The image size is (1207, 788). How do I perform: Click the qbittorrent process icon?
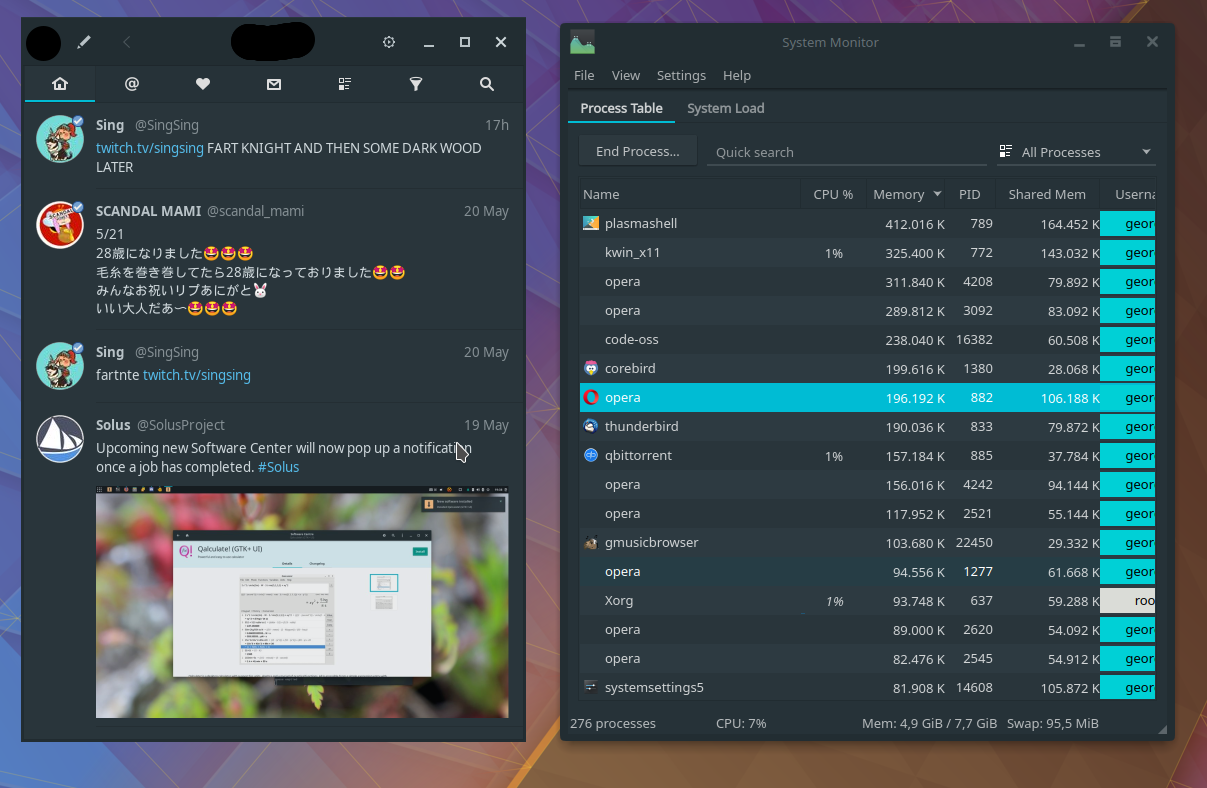pos(590,455)
